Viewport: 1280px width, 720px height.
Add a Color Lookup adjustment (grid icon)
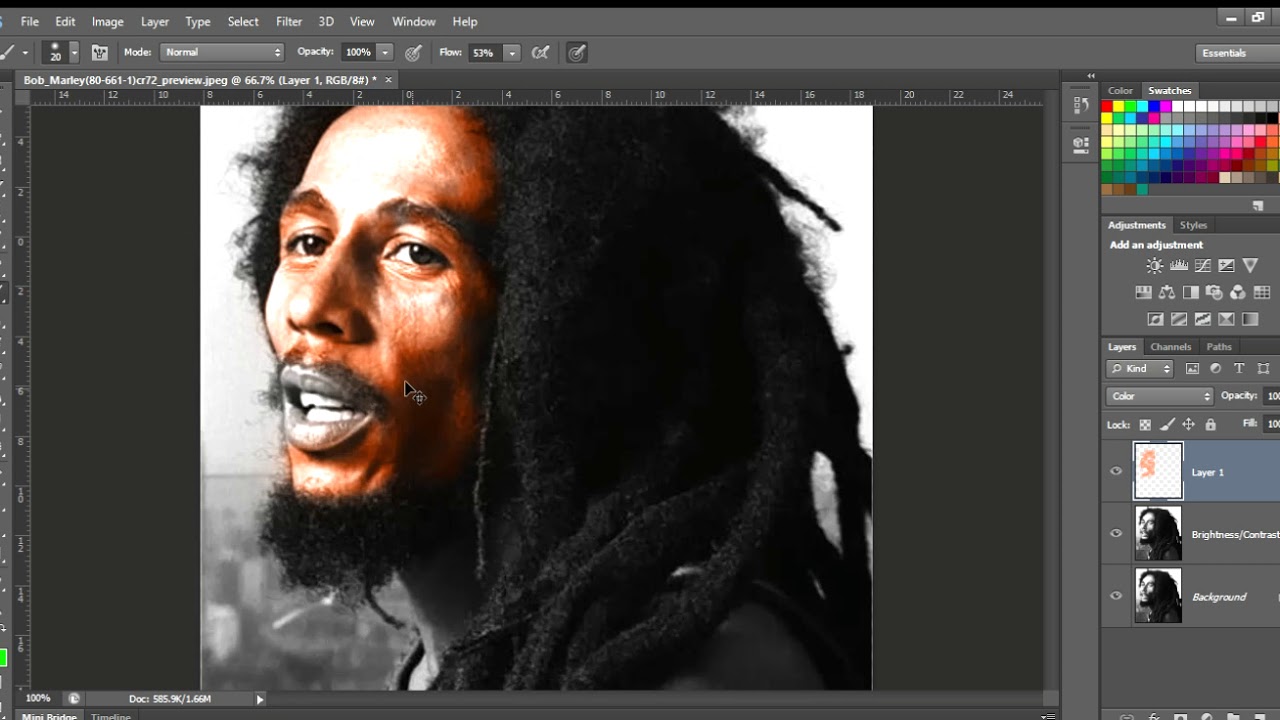point(1262,293)
